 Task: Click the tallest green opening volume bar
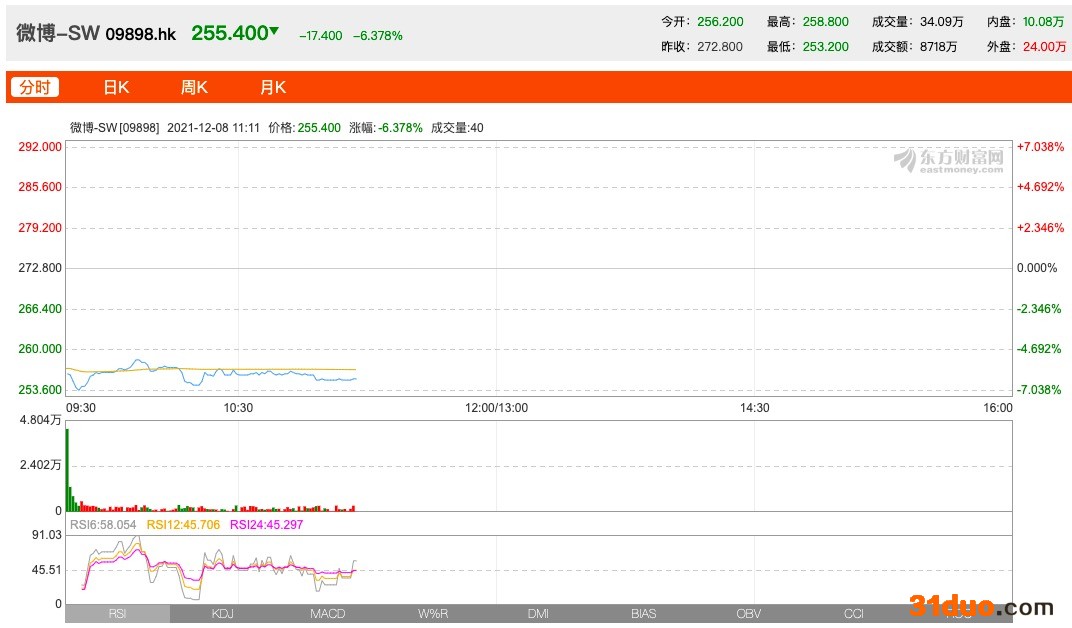(x=67, y=469)
